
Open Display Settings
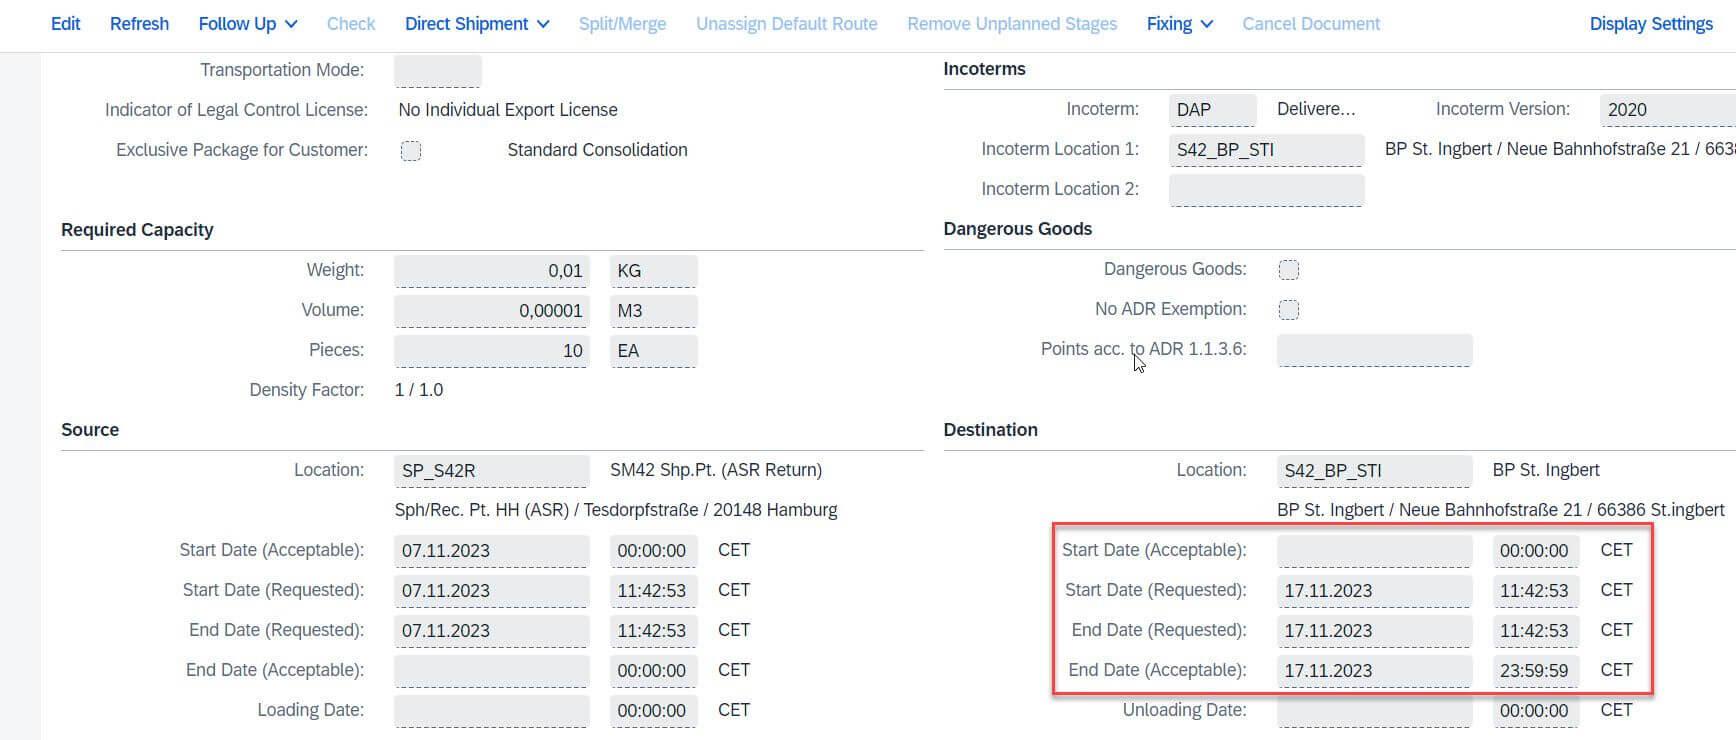click(x=1651, y=23)
